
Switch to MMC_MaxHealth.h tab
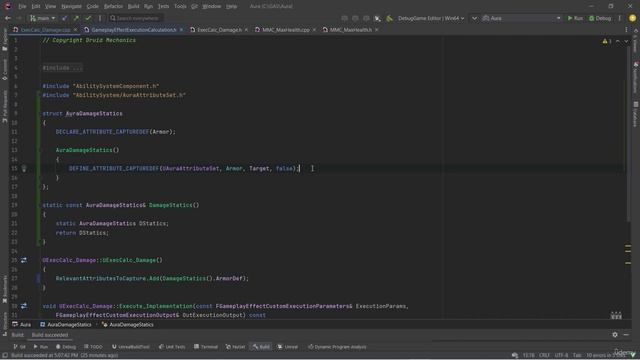(x=351, y=30)
